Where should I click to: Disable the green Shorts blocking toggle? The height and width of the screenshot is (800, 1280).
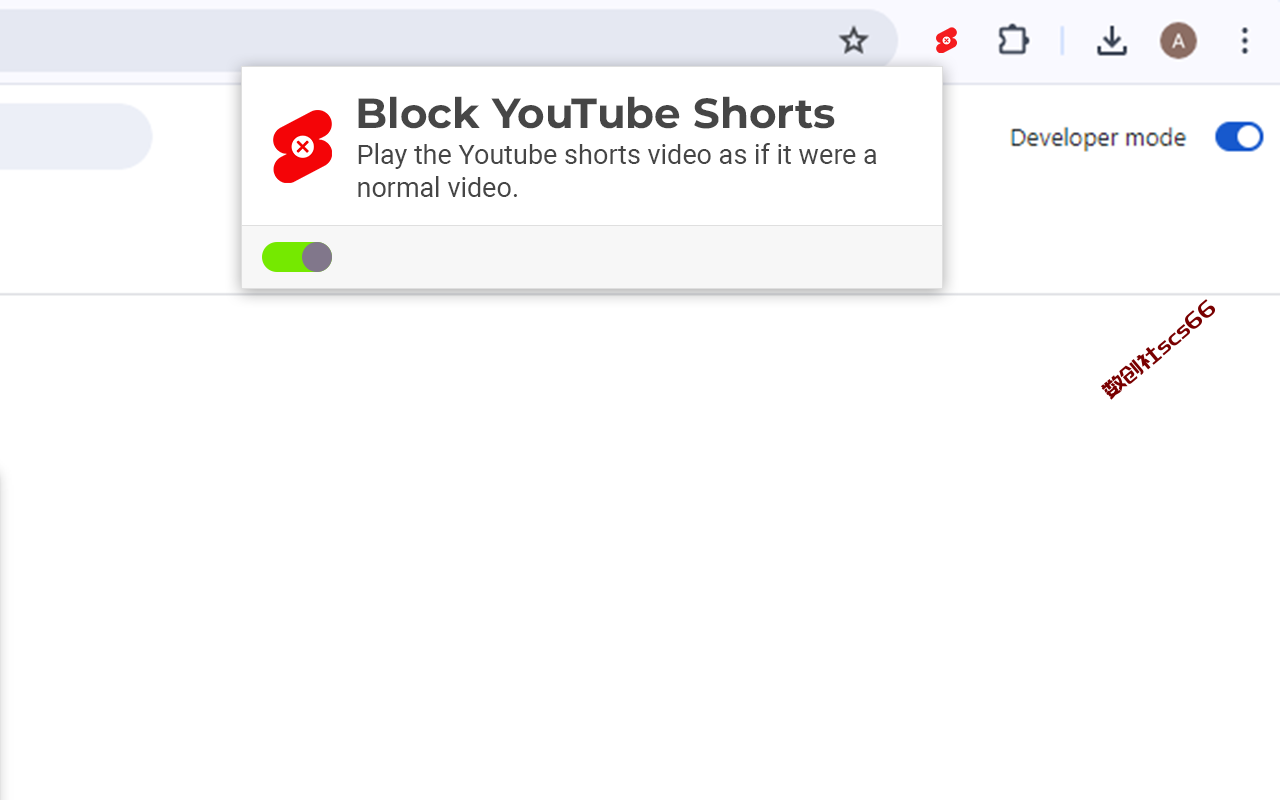pyautogui.click(x=297, y=257)
